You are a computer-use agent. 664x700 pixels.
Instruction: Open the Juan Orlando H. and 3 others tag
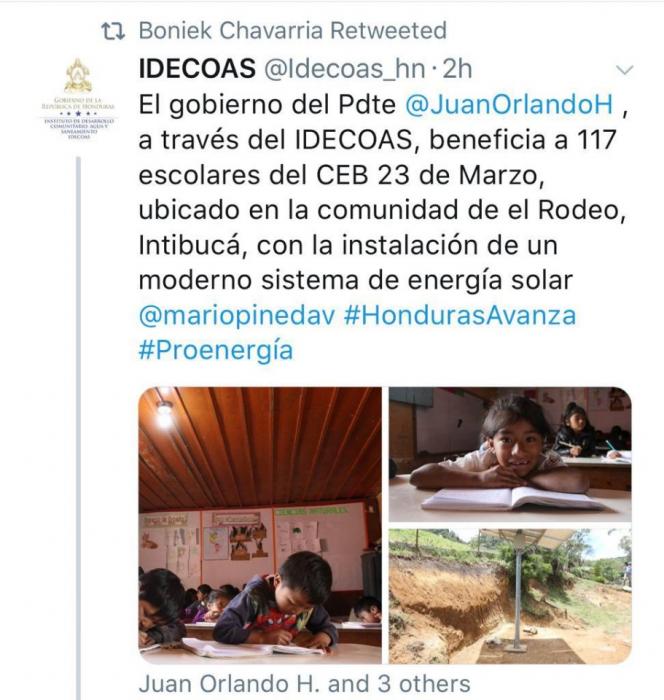coord(305,684)
